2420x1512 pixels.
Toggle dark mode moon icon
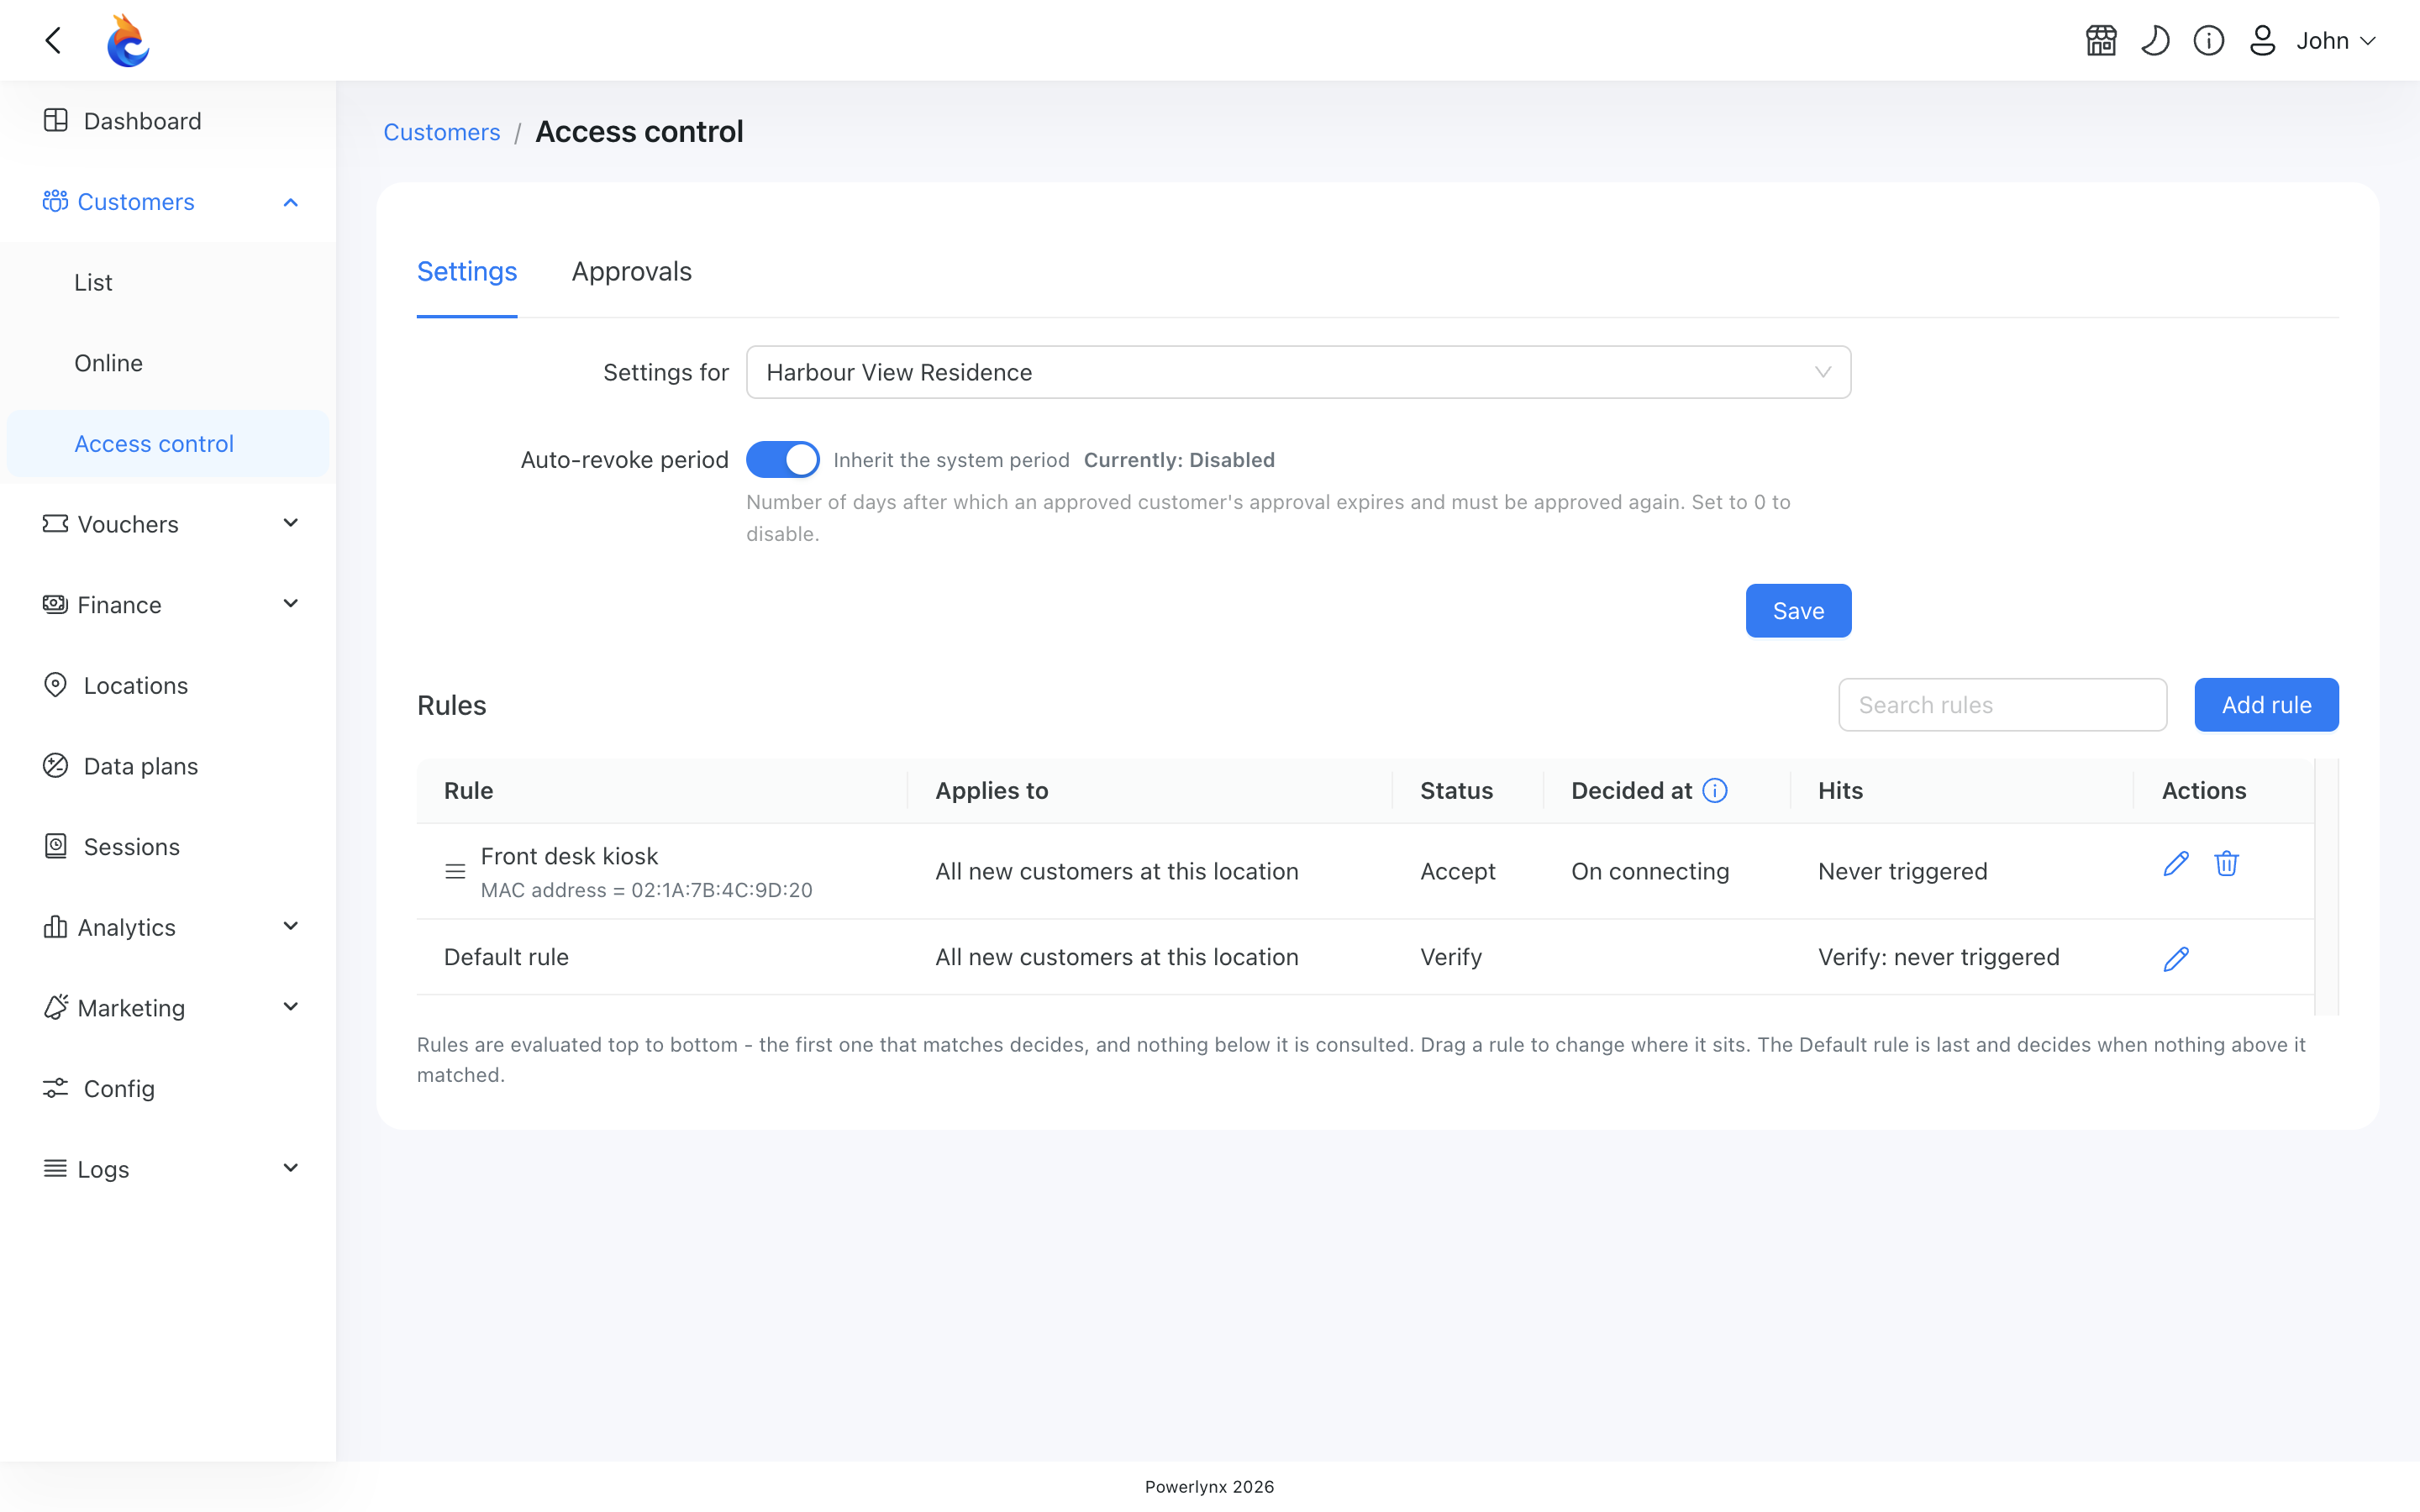(x=2155, y=40)
